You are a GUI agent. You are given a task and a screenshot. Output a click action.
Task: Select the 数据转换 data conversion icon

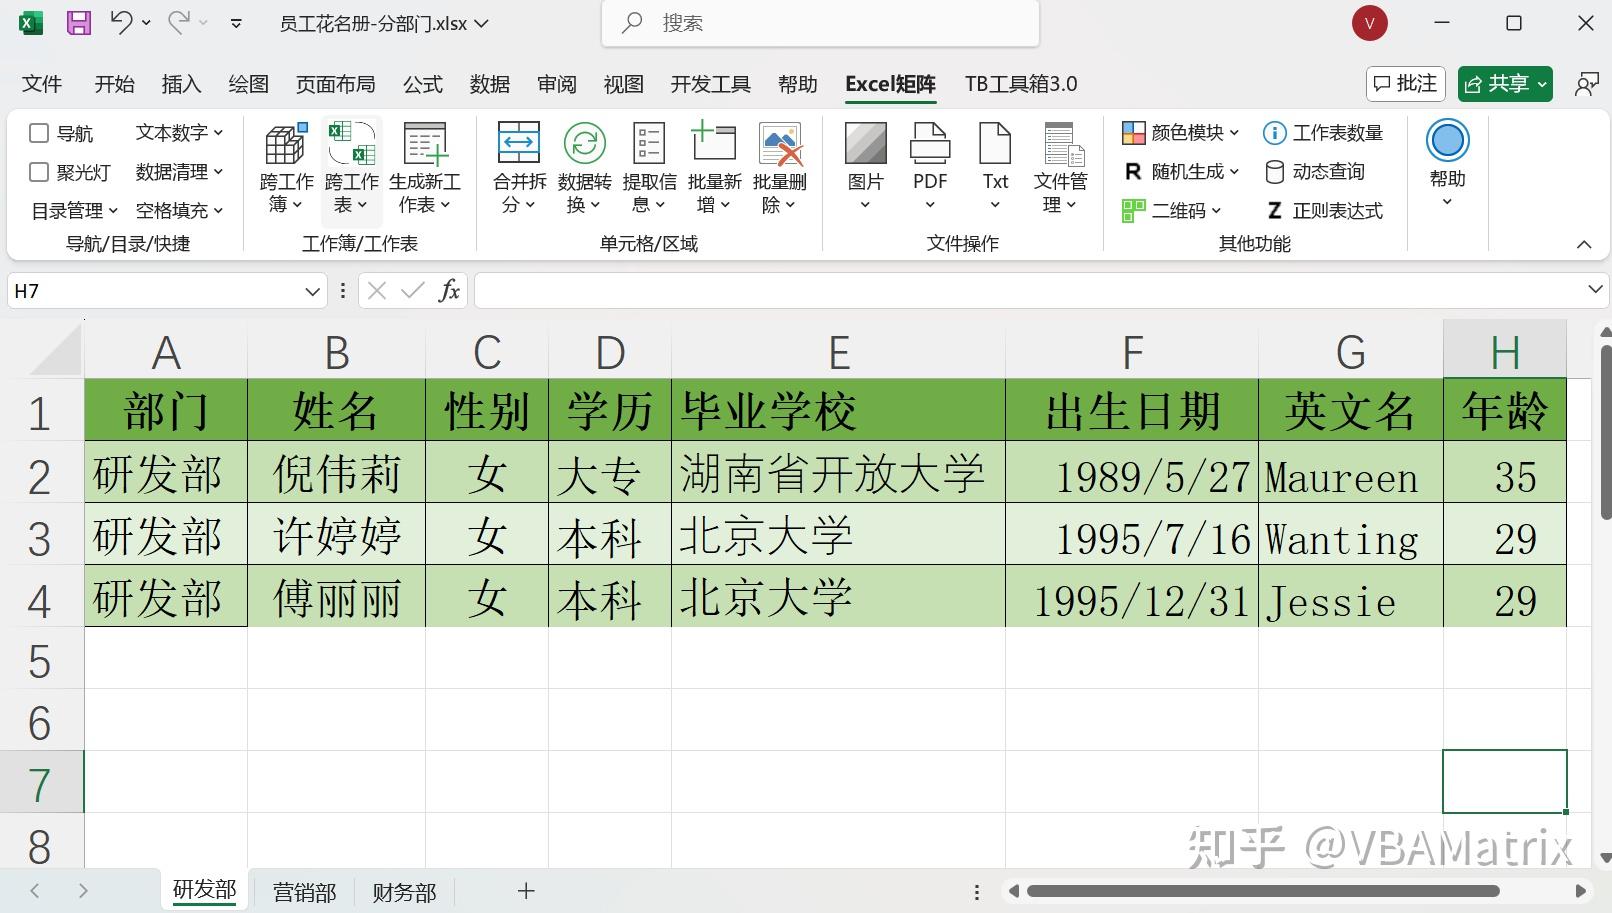[x=584, y=146]
